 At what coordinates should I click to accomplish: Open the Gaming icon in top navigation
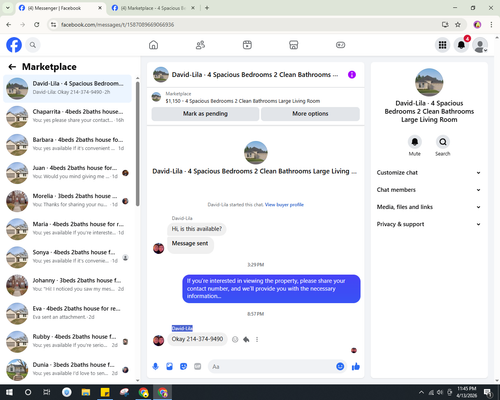(x=340, y=45)
